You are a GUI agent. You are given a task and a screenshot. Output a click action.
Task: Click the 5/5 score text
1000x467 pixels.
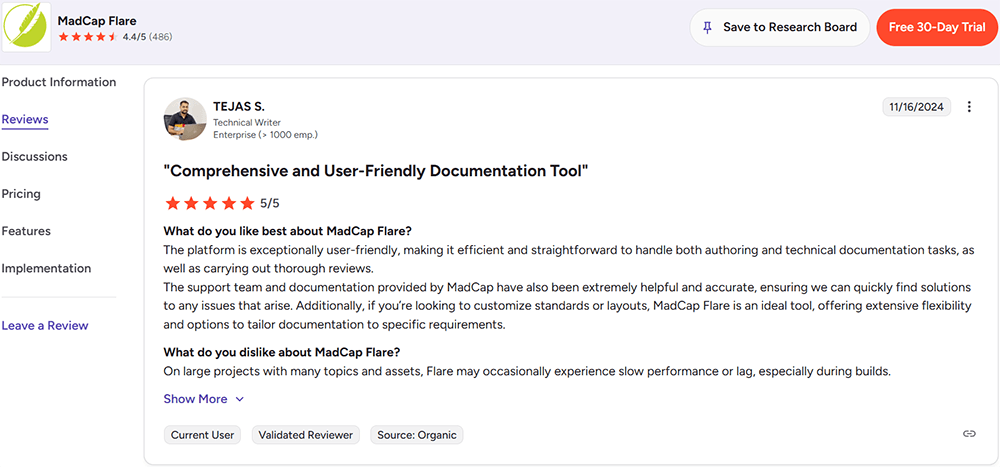[270, 204]
